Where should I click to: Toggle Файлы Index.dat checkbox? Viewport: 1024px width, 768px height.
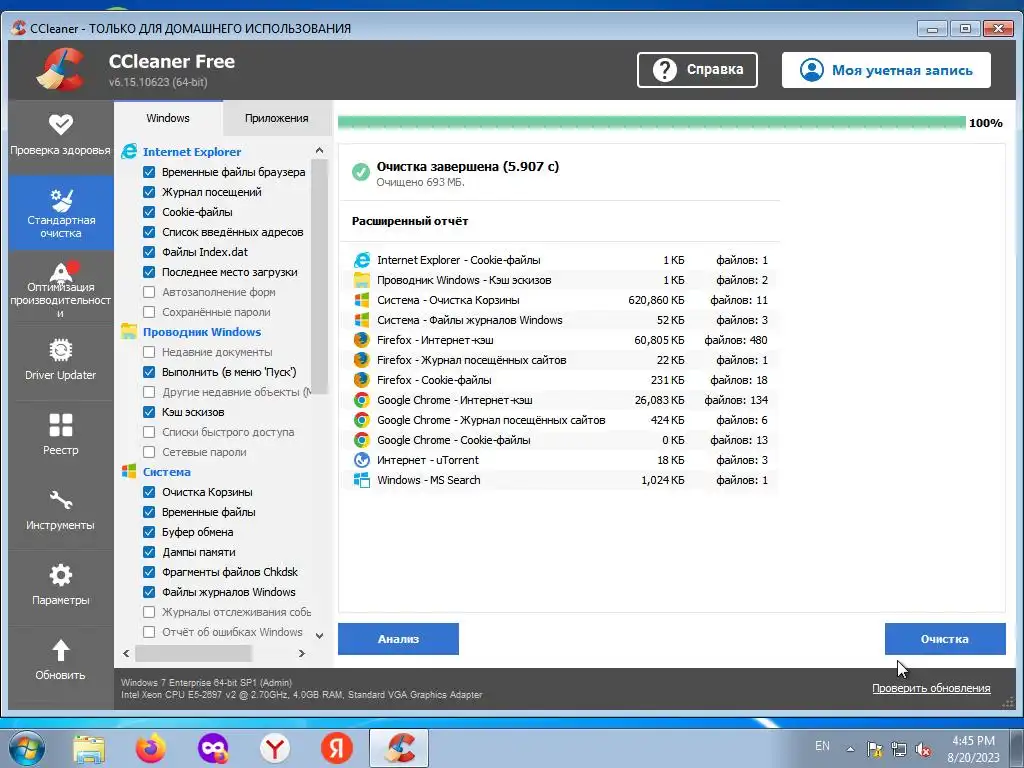click(149, 252)
